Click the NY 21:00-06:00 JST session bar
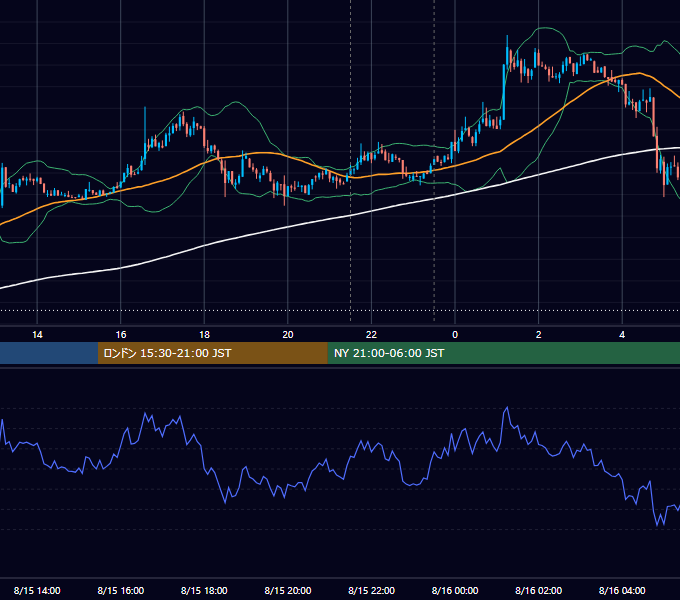This screenshot has height=600, width=680. (503, 353)
